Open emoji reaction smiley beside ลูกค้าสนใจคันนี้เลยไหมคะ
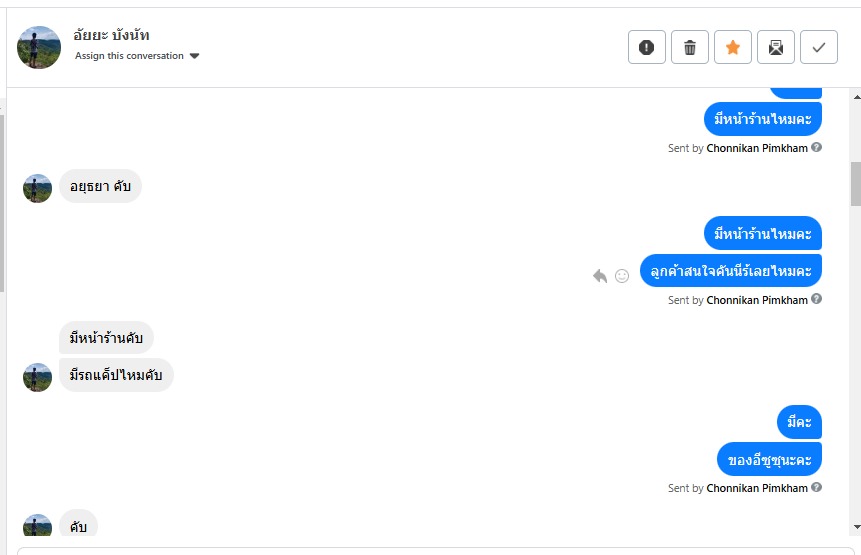The width and height of the screenshot is (861, 555). pos(622,276)
